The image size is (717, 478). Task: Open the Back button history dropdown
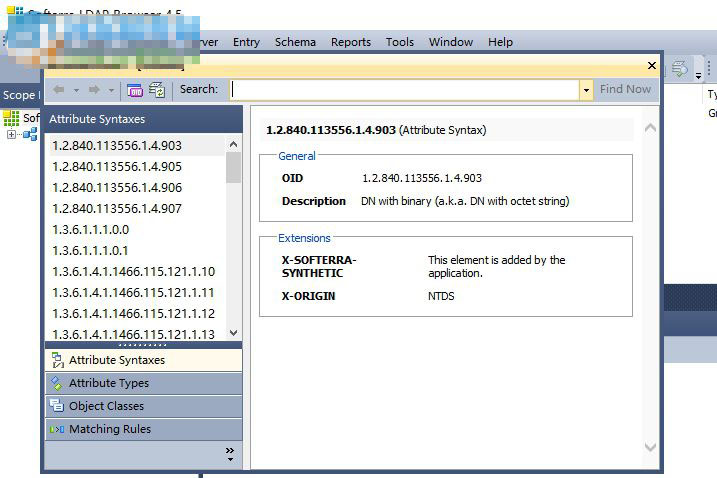point(76,90)
